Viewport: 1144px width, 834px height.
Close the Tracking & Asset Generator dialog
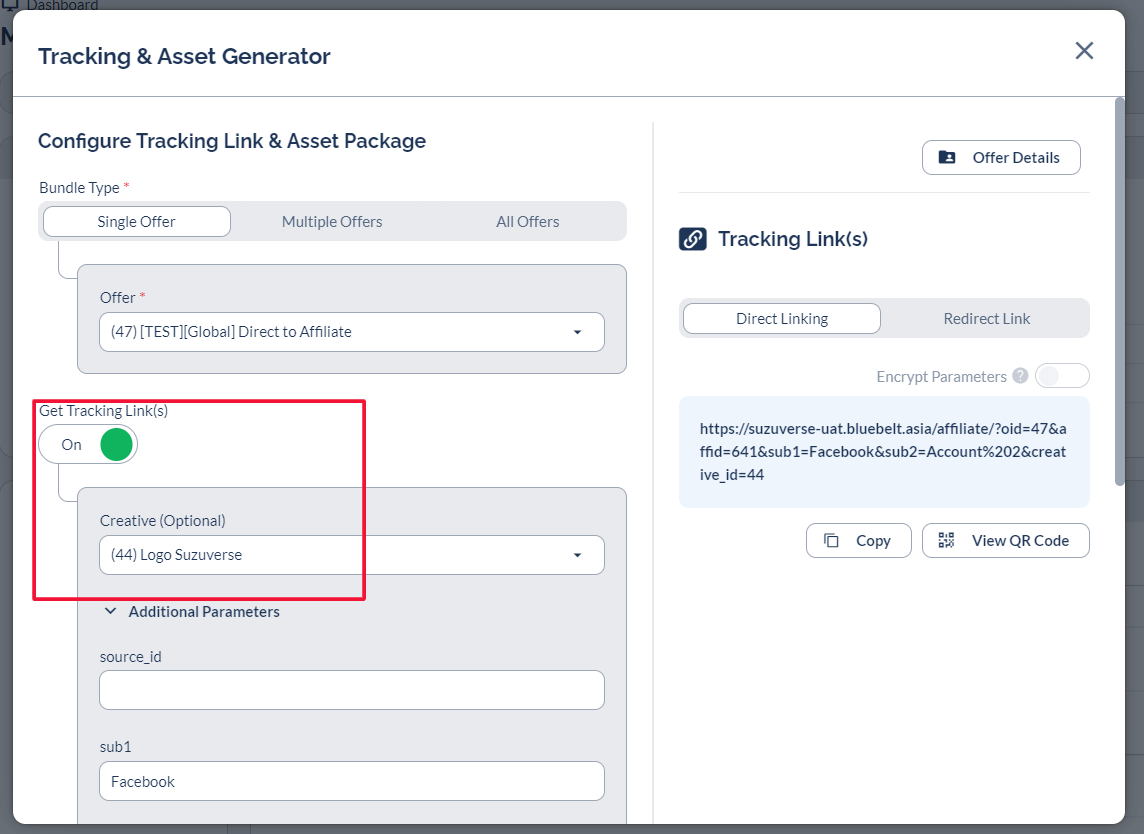1084,51
